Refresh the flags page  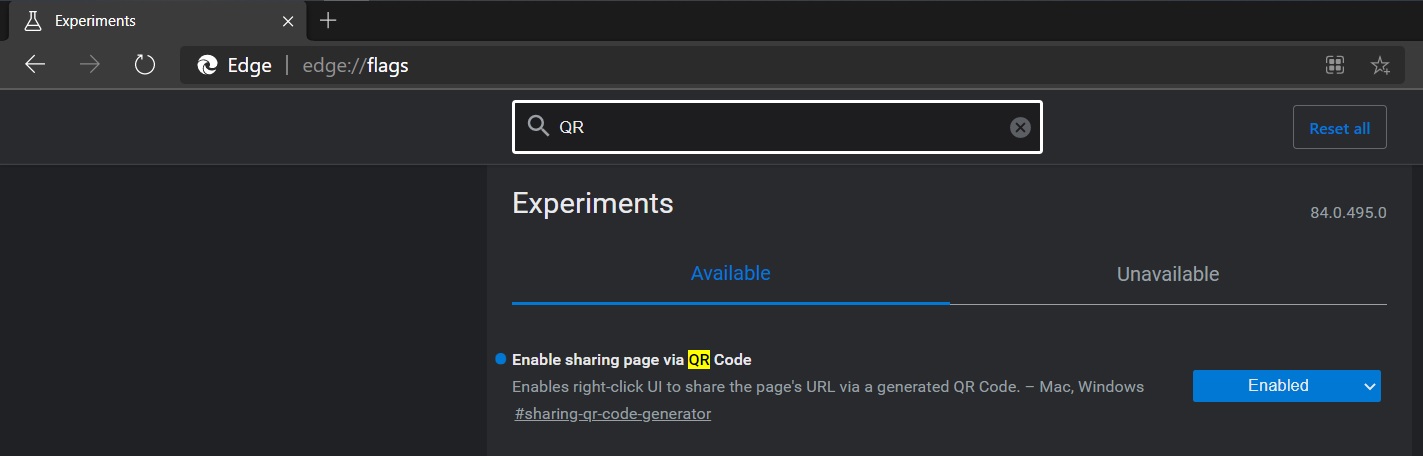click(x=145, y=65)
